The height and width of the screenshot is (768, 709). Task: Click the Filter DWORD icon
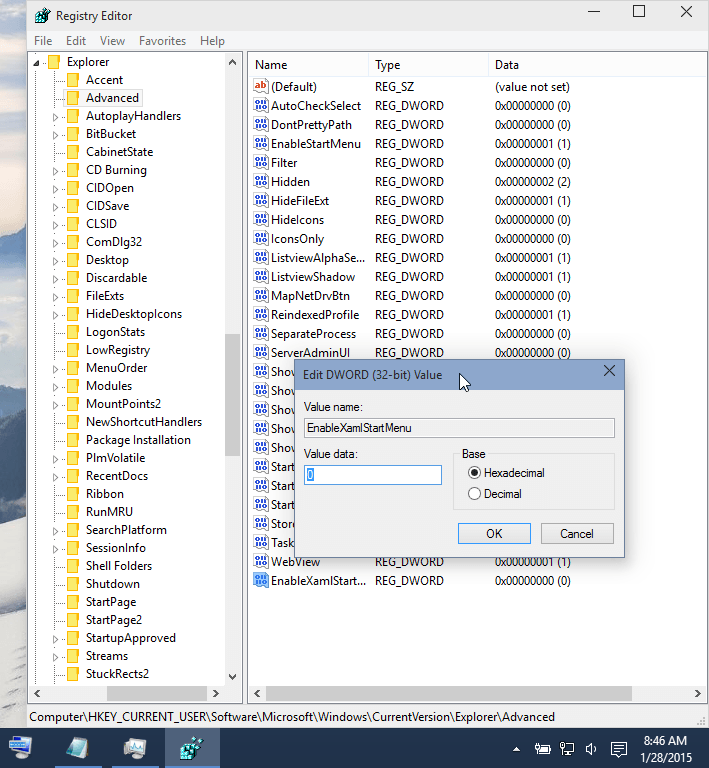pyautogui.click(x=261, y=162)
